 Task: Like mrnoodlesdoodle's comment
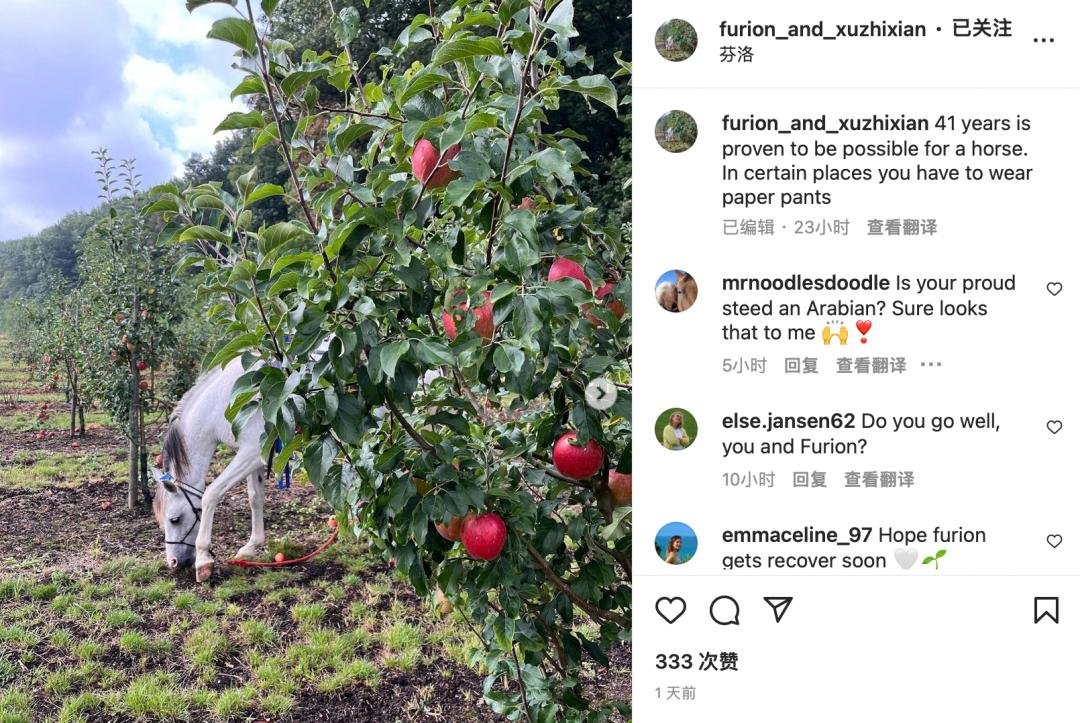1054,289
